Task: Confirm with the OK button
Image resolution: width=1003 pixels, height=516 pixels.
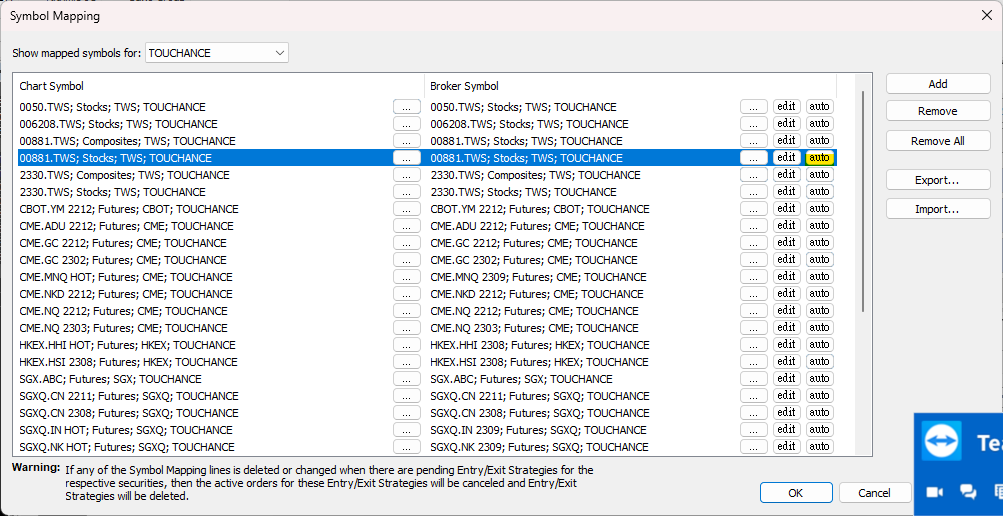Action: (x=796, y=493)
